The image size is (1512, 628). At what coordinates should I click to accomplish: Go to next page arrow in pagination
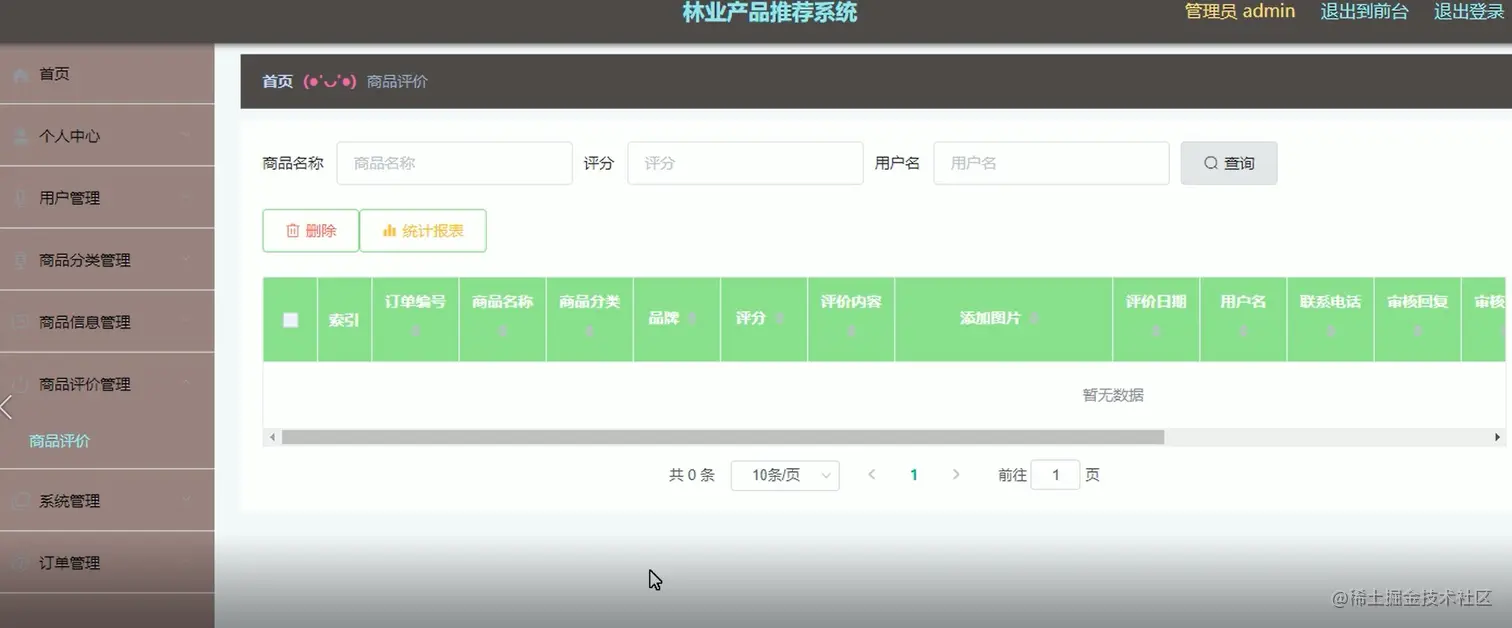[x=956, y=475]
